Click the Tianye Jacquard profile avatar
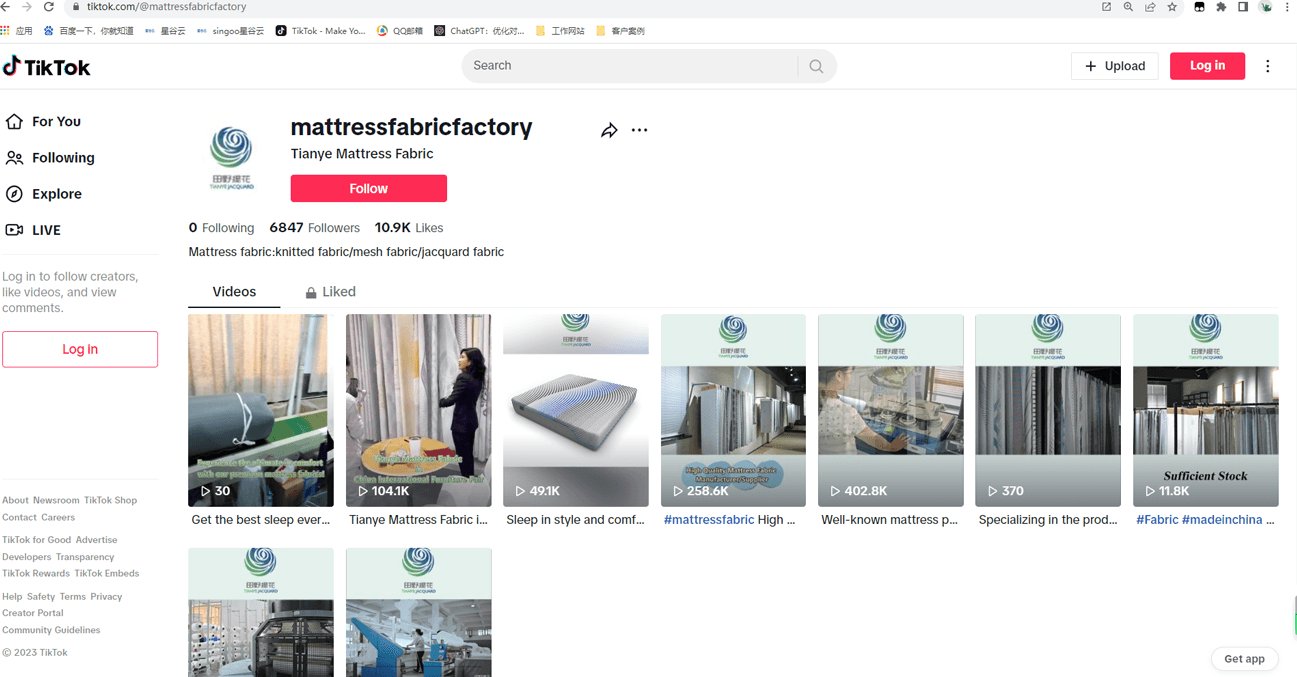 232,158
